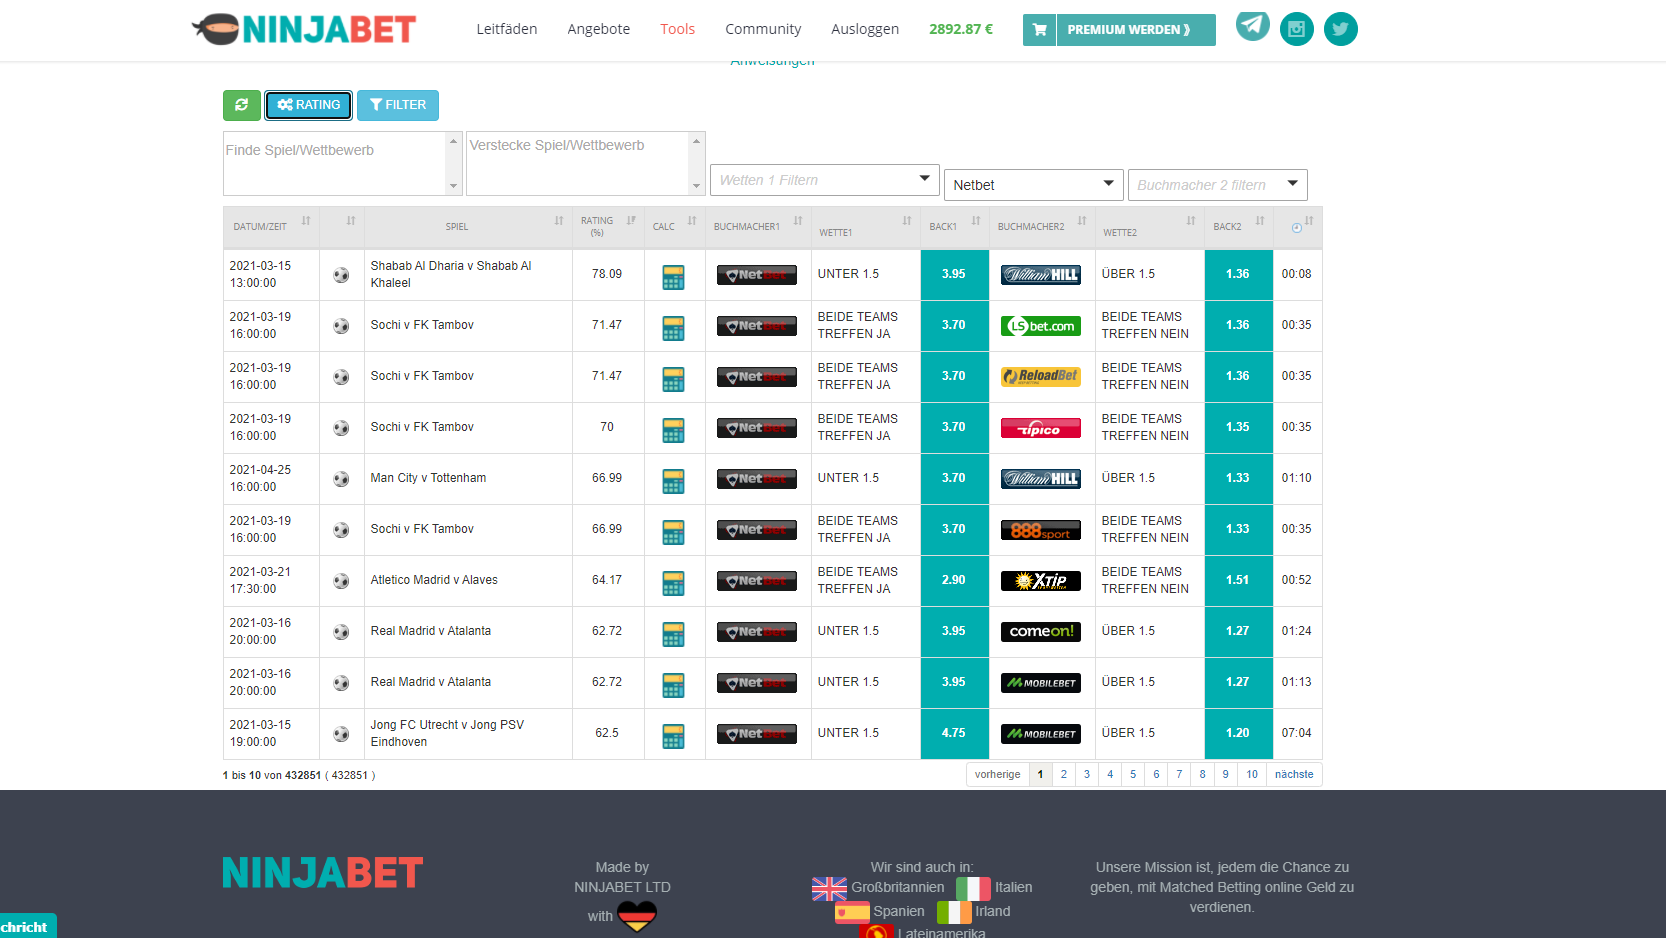
Task: Open calculator for Sochi row with ReloadBet
Action: (674, 379)
